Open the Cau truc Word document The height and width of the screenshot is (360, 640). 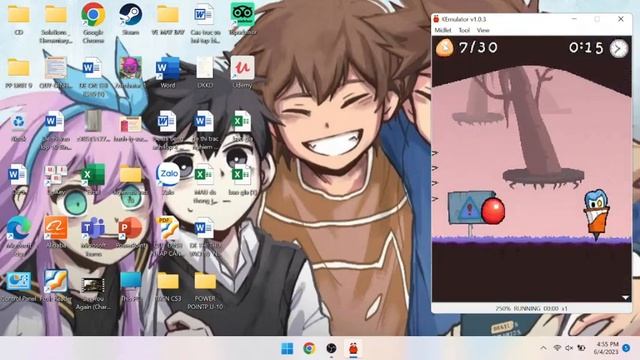[x=205, y=23]
